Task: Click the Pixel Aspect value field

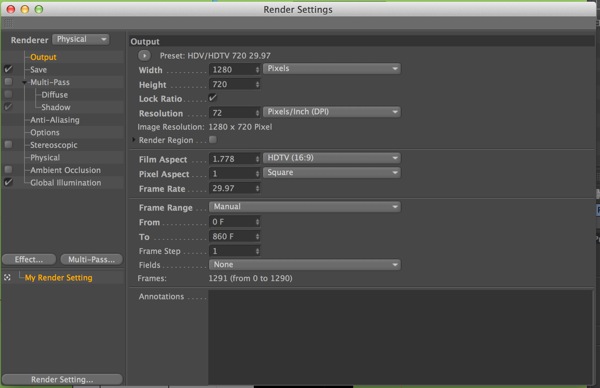Action: click(231, 174)
